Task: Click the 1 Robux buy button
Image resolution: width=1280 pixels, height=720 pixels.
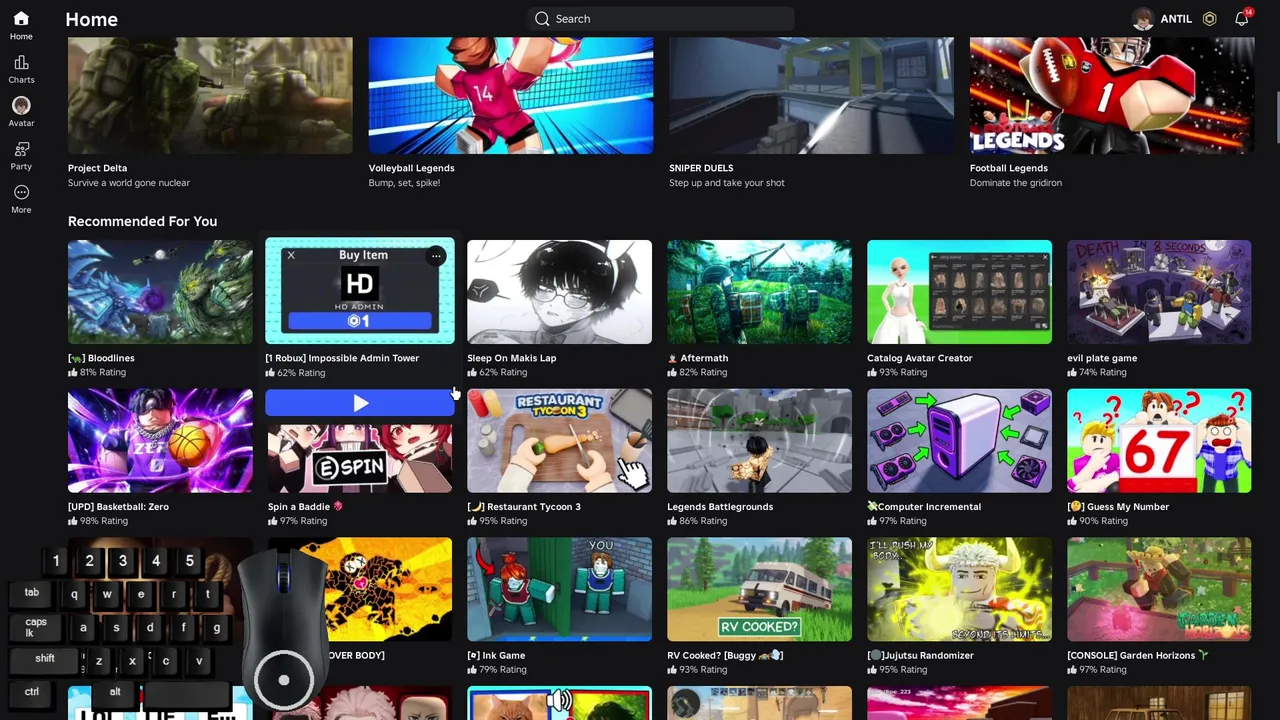Action: [359, 321]
